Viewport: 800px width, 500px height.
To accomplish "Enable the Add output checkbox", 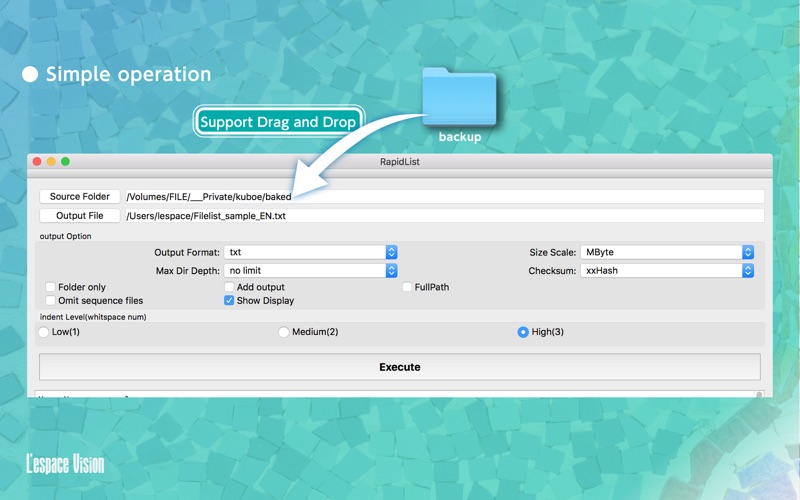I will (229, 287).
